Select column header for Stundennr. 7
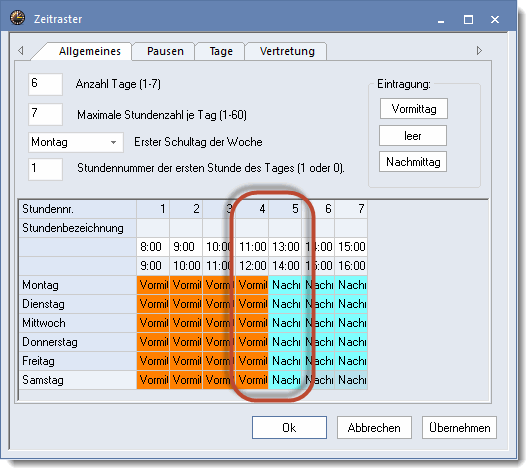The image size is (526, 468). pos(351,209)
